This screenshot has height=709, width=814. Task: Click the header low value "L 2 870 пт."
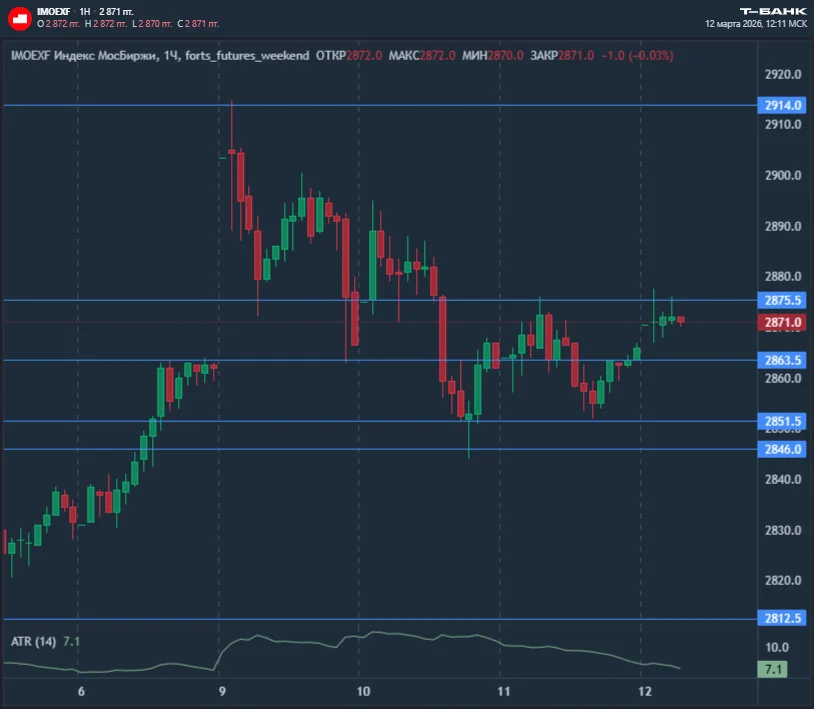[x=152, y=24]
